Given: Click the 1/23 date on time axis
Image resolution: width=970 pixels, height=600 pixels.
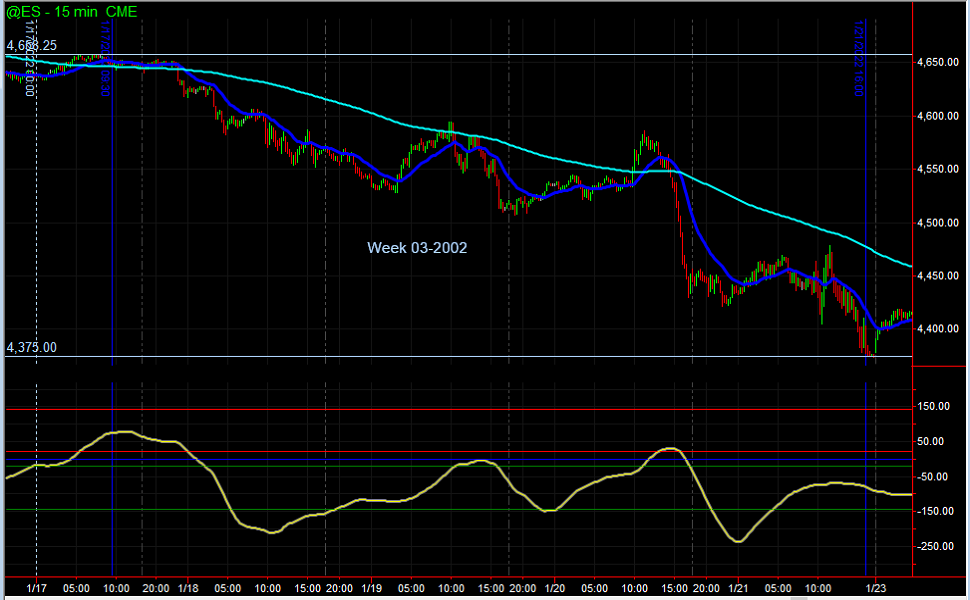Looking at the screenshot, I should pyautogui.click(x=875, y=588).
